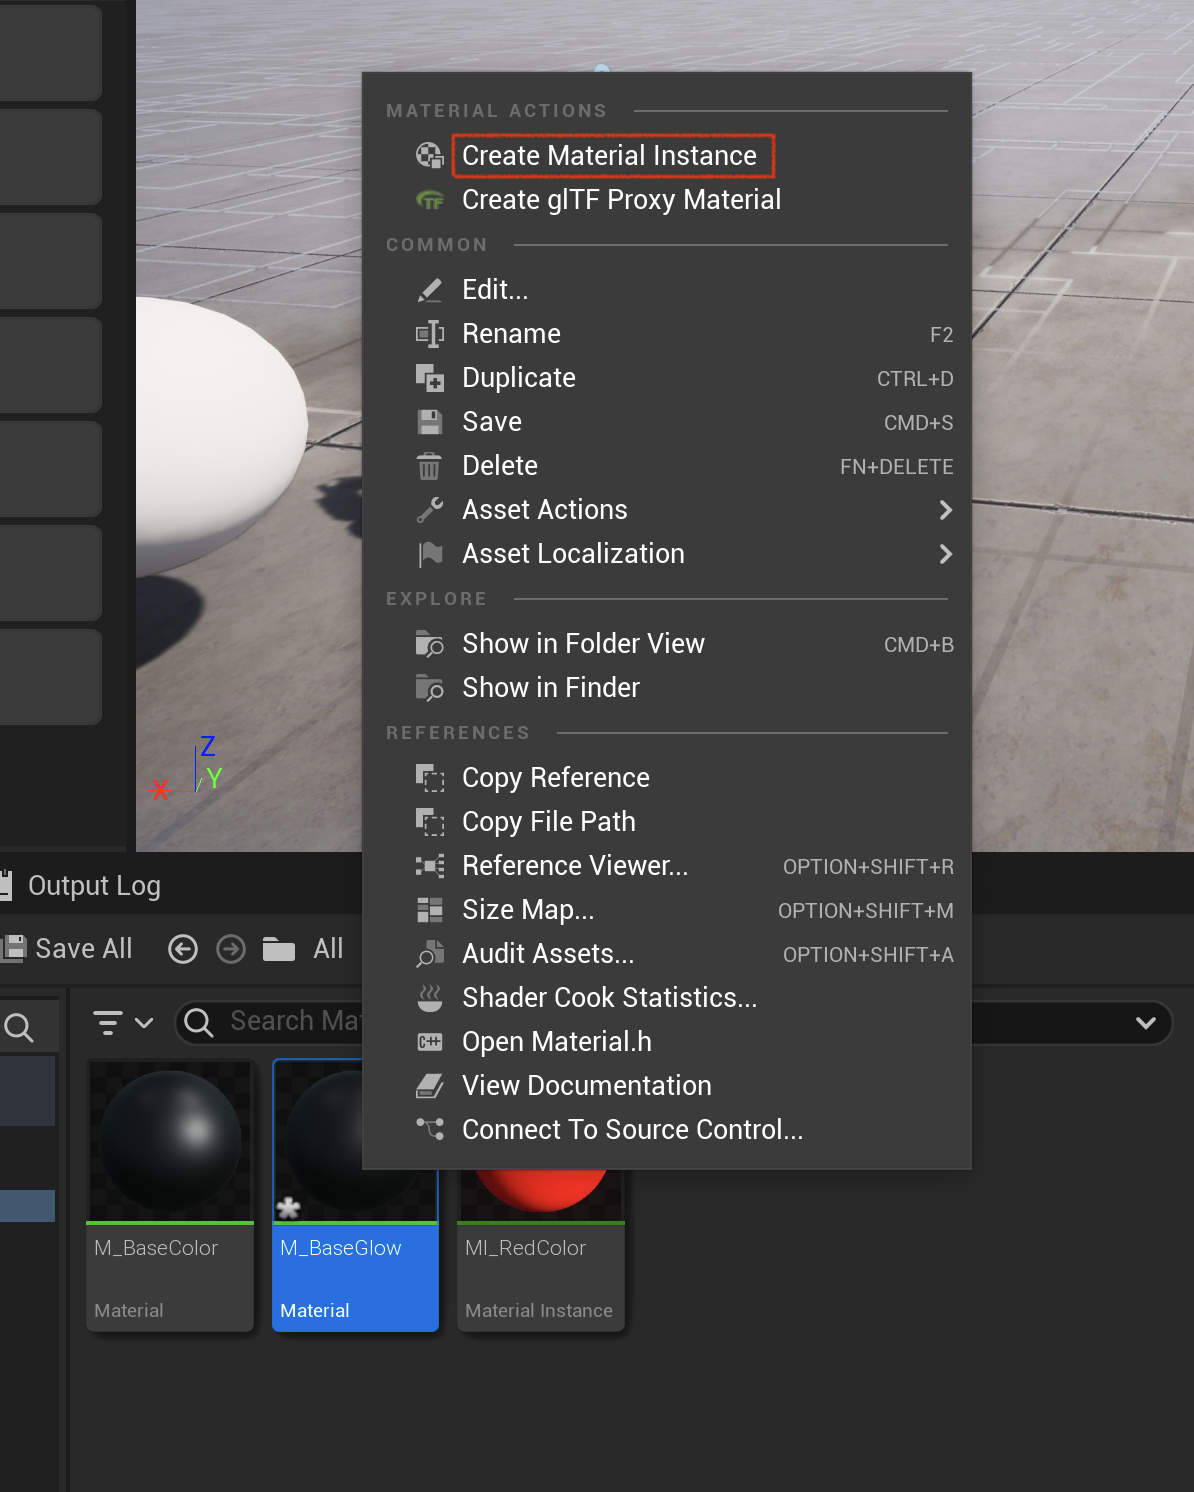Open the Output Log tab
This screenshot has width=1194, height=1492.
click(x=81, y=886)
